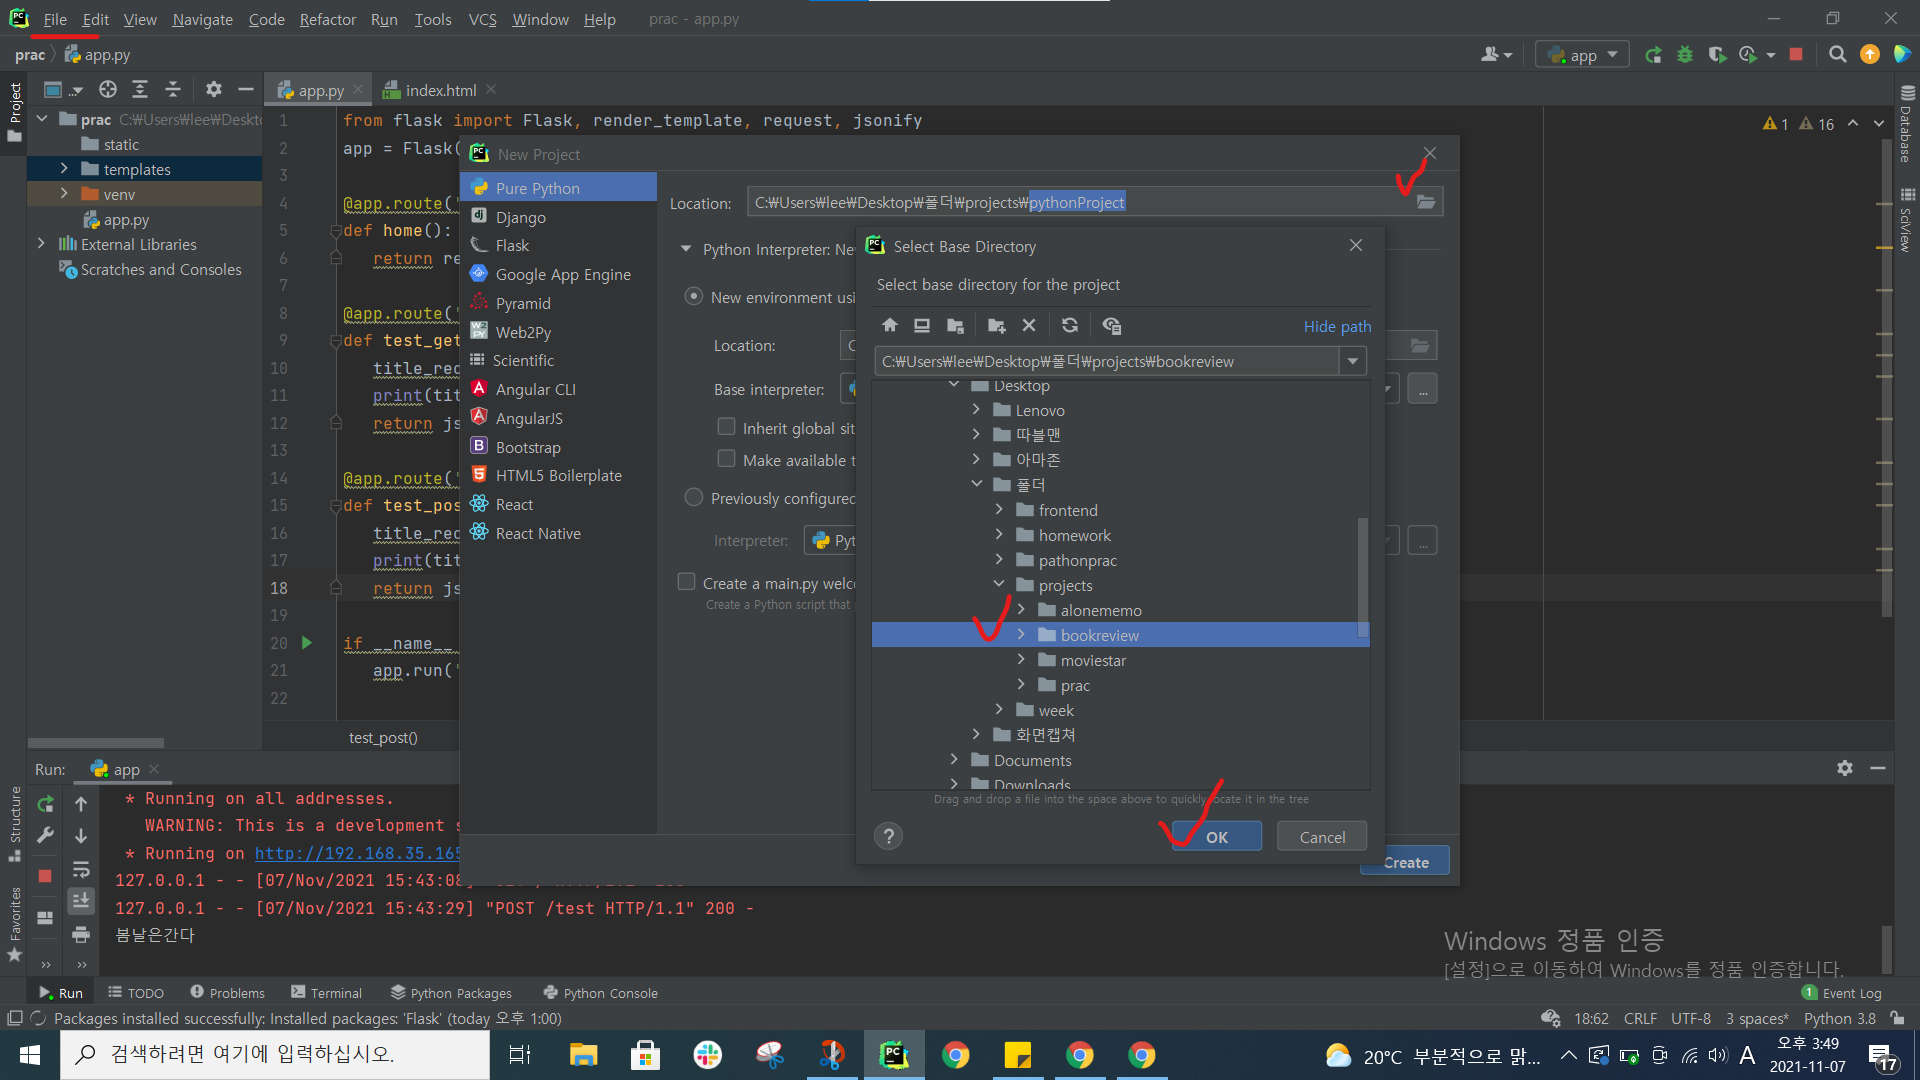Switch to the index.html editor tab
Image resolution: width=1920 pixels, height=1080 pixels.
click(440, 90)
